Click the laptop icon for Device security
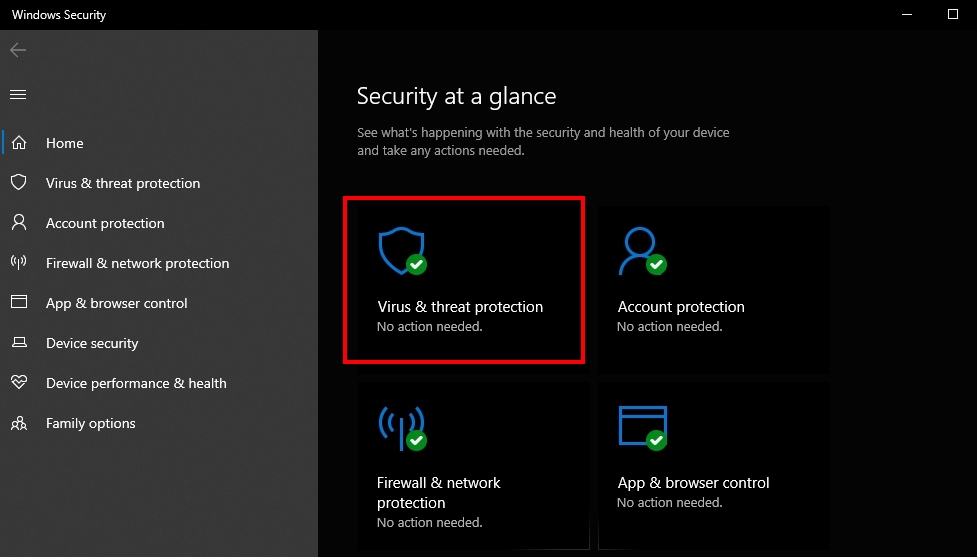The height and width of the screenshot is (557, 977). (x=19, y=342)
